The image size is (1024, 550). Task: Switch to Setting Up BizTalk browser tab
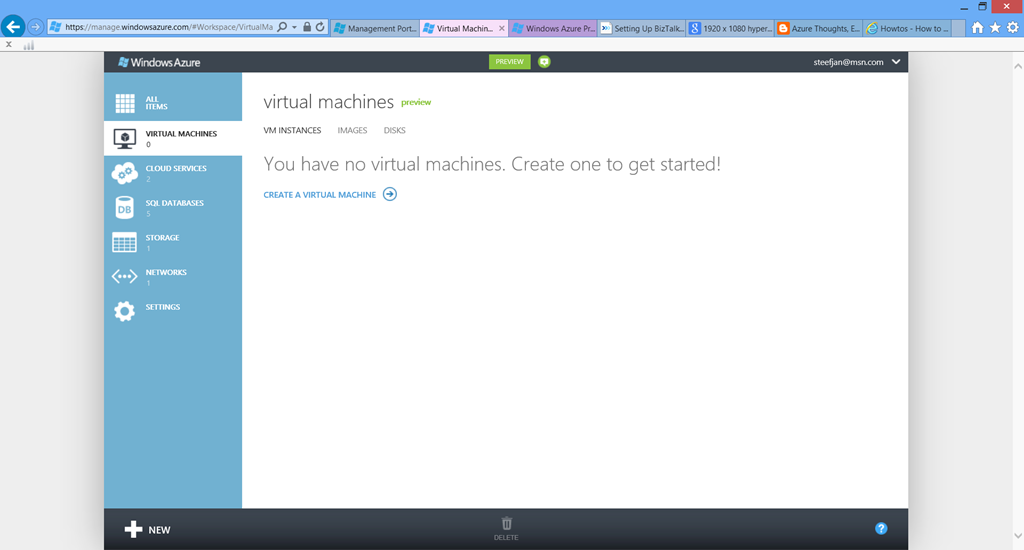[x=642, y=28]
